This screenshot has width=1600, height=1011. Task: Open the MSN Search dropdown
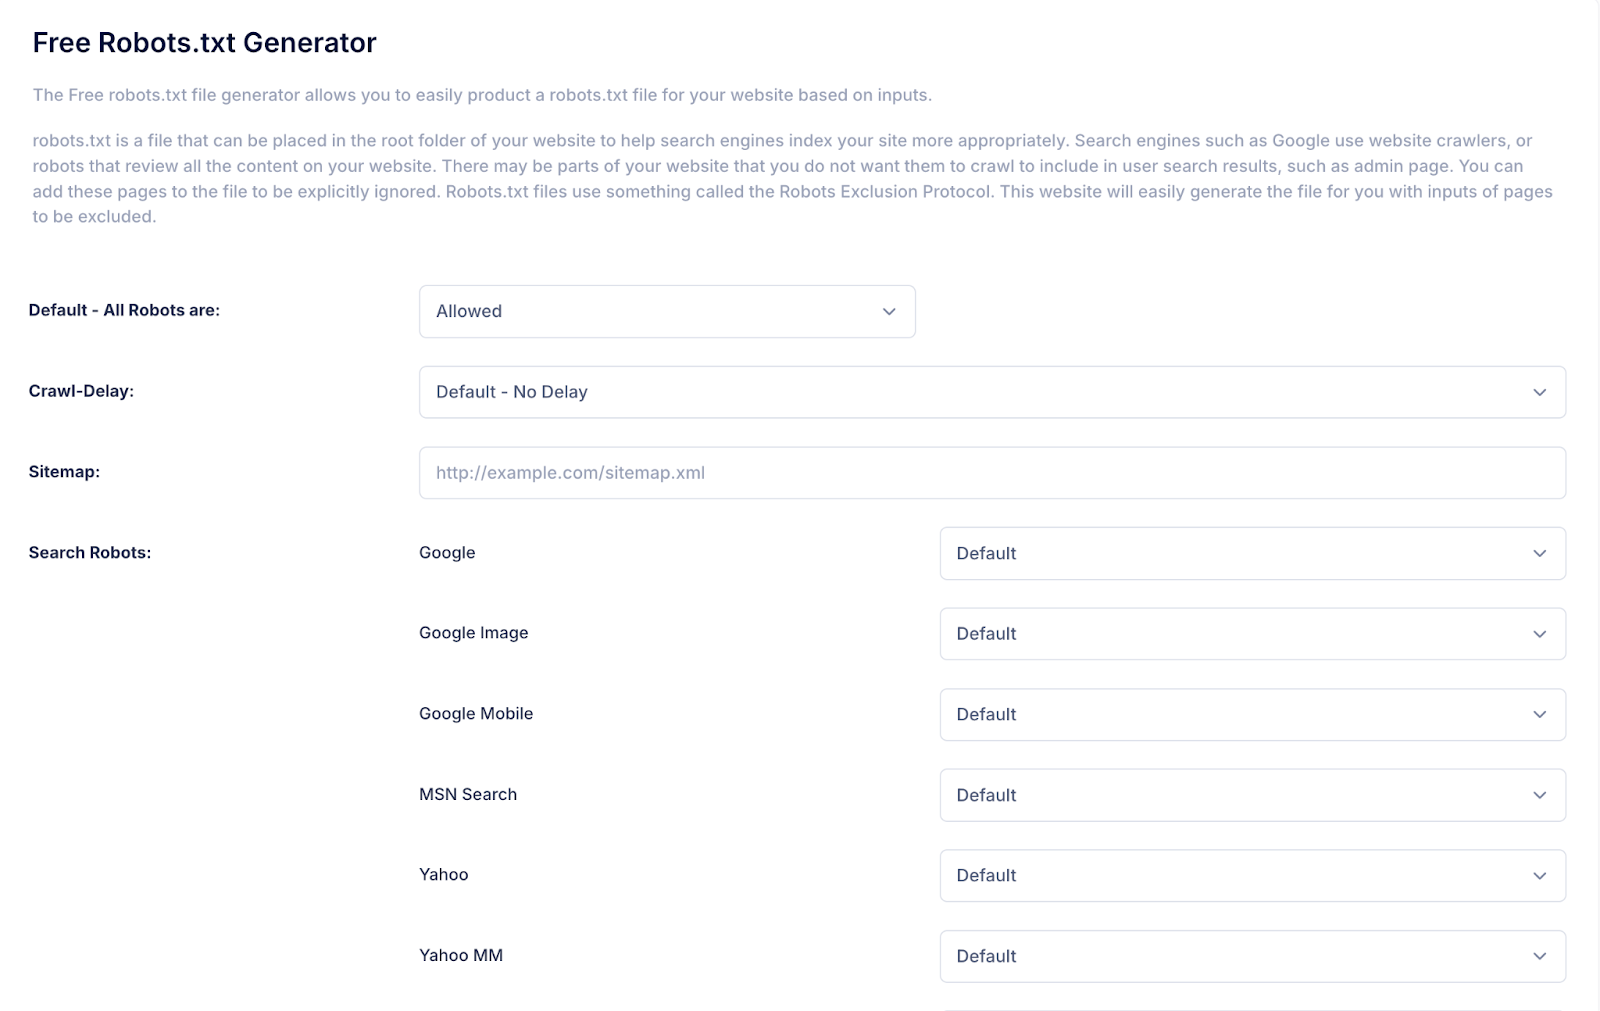1252,795
